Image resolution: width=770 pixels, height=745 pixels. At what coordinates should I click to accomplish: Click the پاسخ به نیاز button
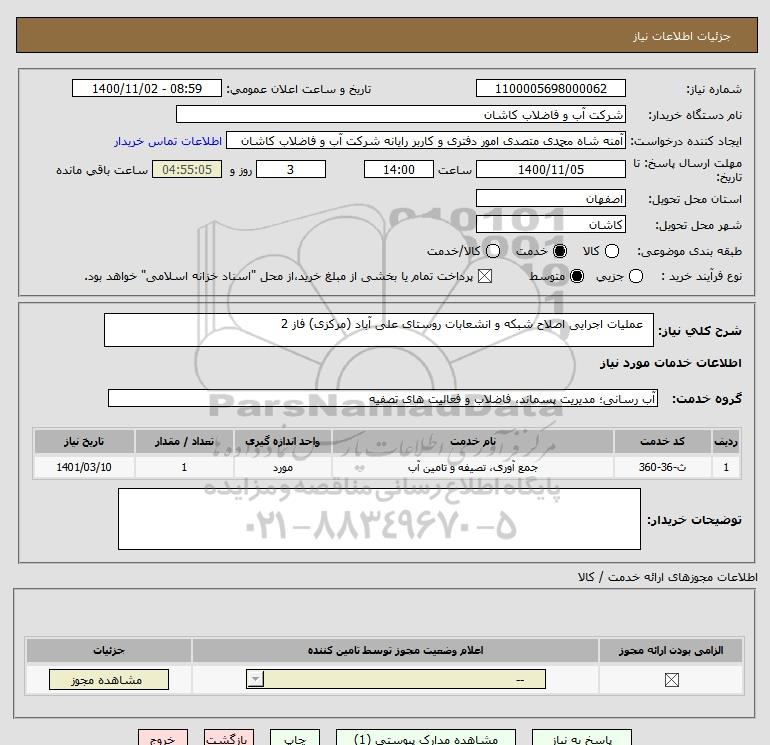[x=582, y=738]
